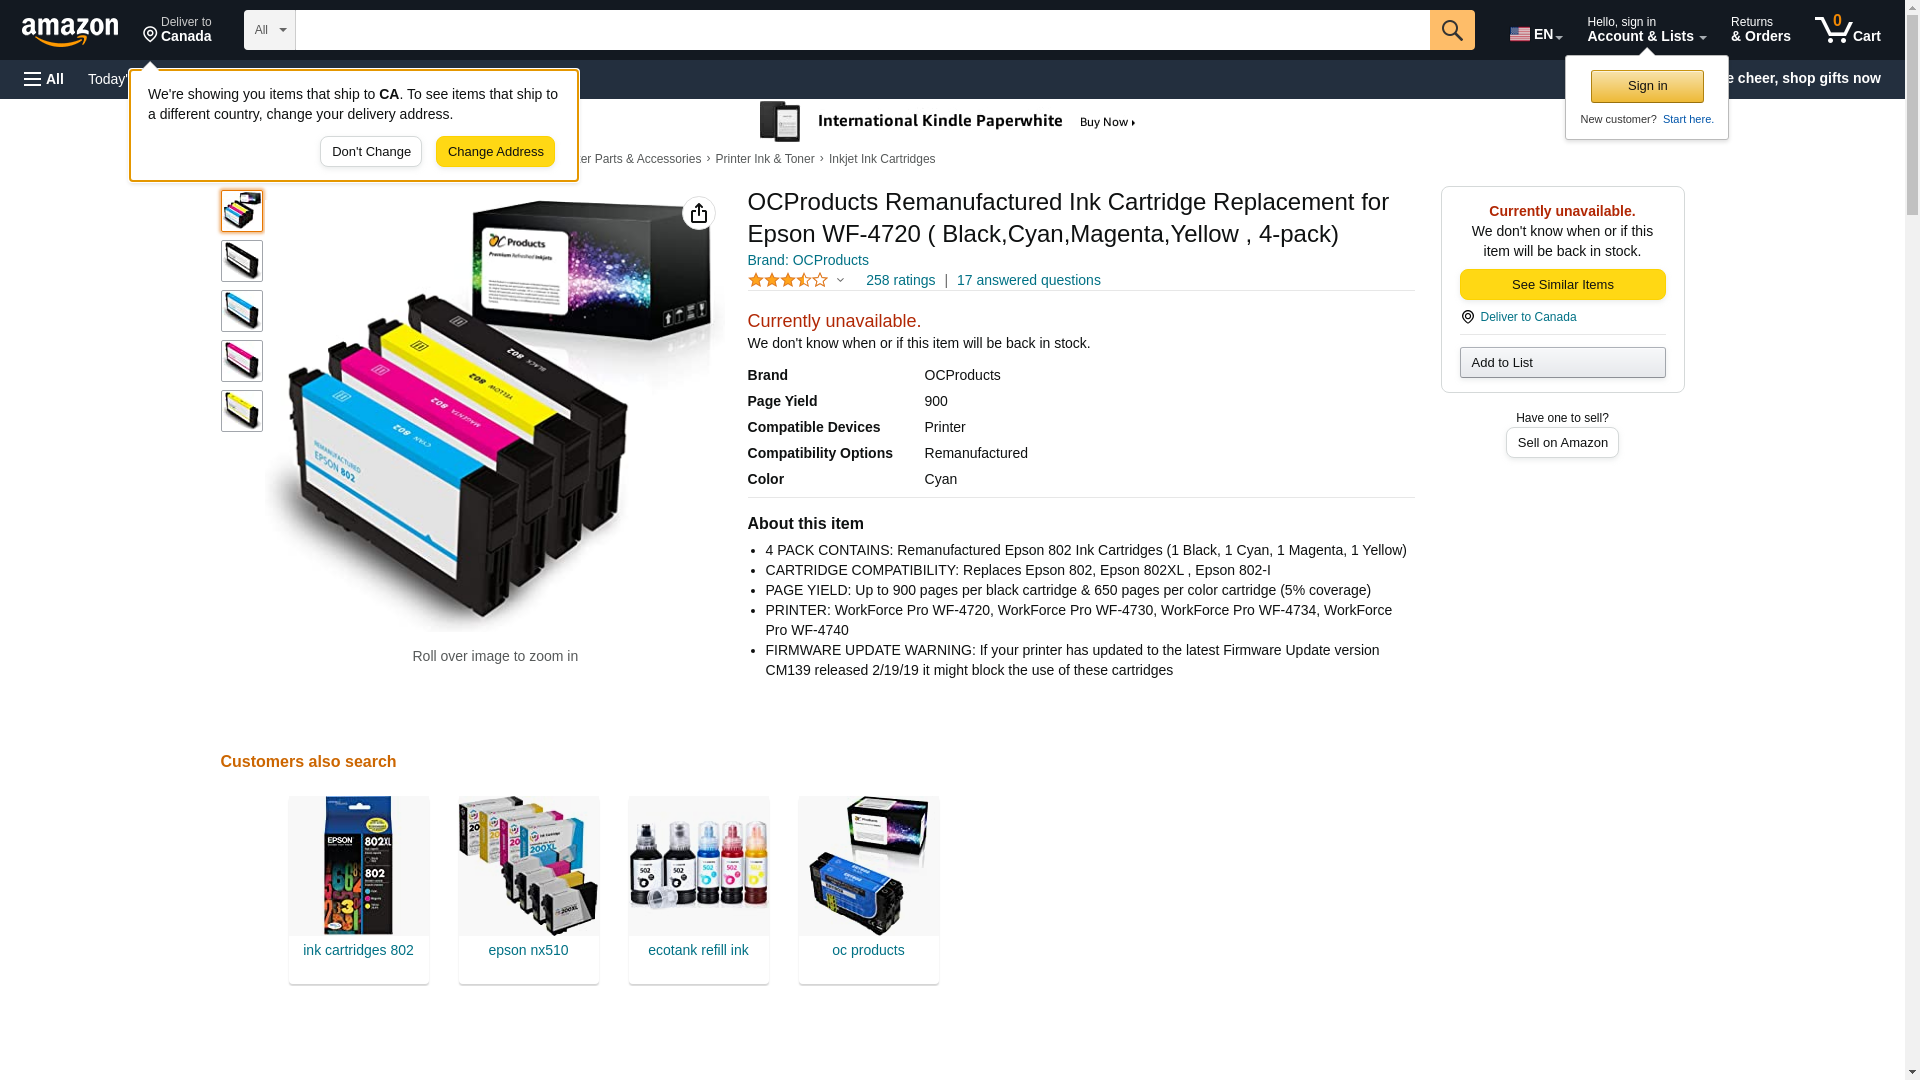Open the shopping cart icon
Screen dimensions: 1920x1080
pos(1847,30)
